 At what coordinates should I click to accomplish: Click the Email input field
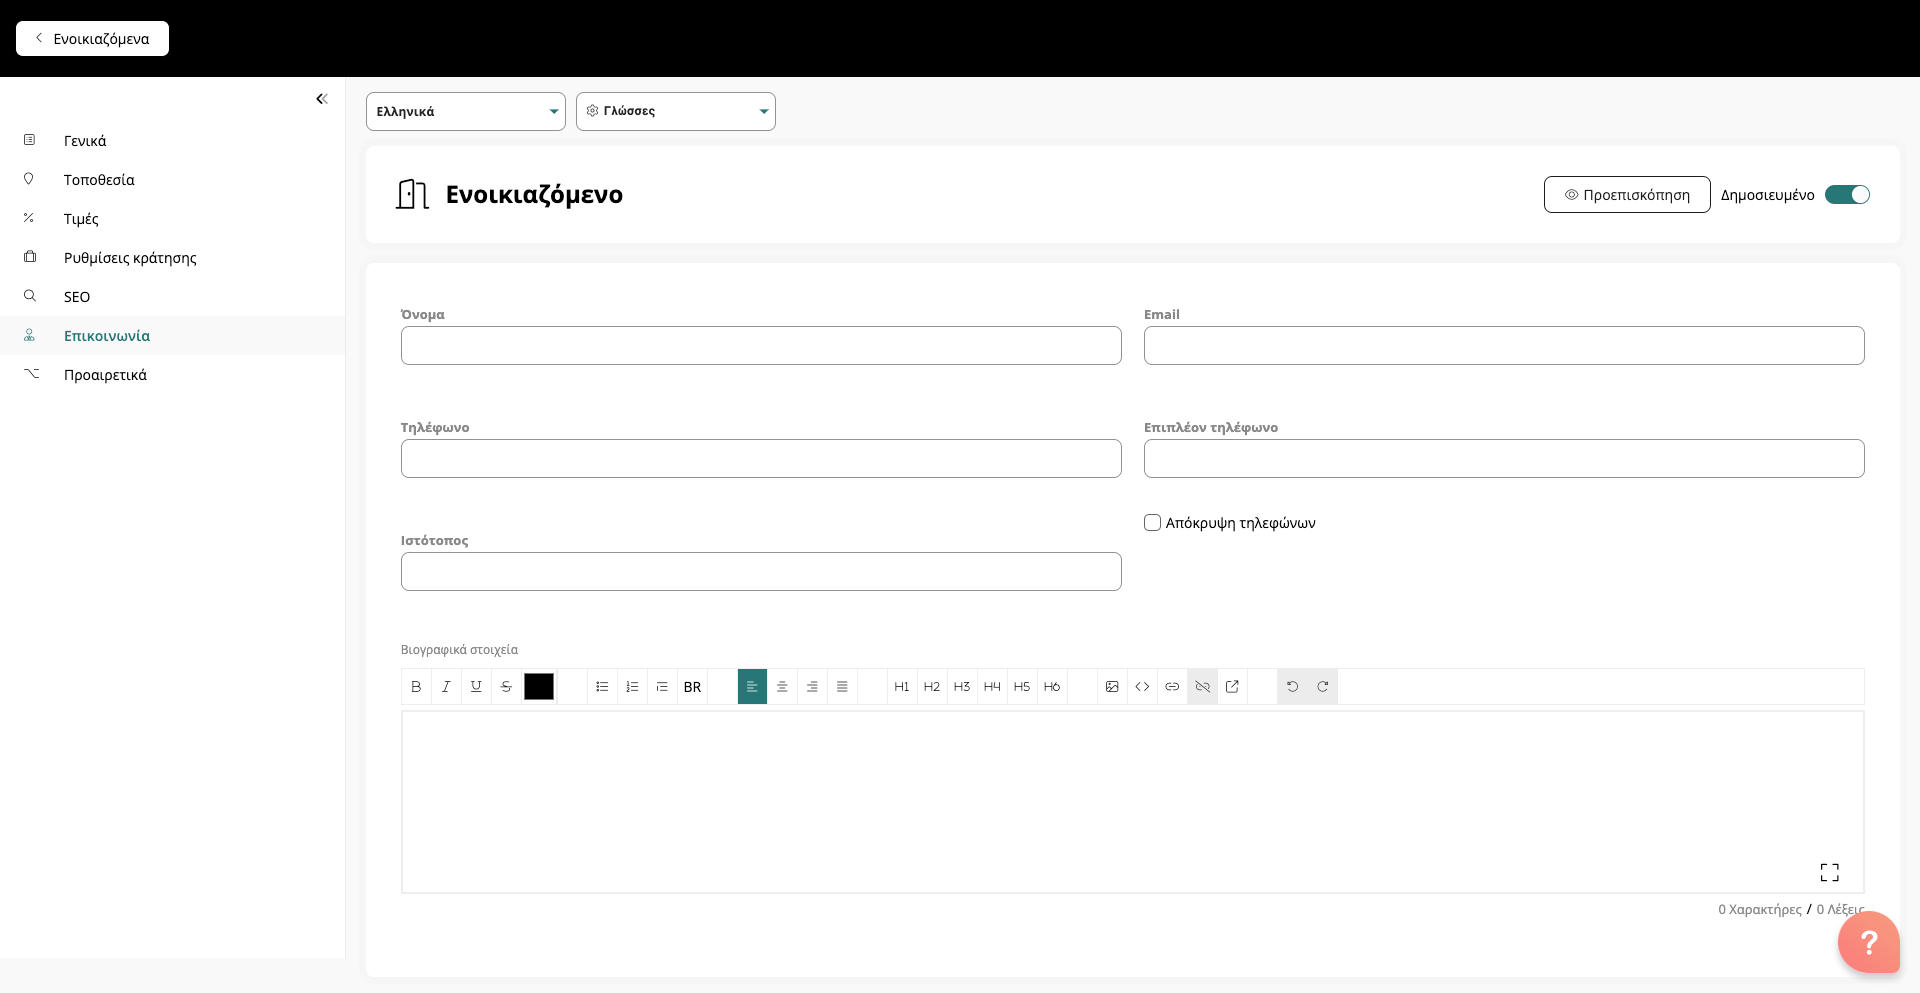[x=1503, y=346]
